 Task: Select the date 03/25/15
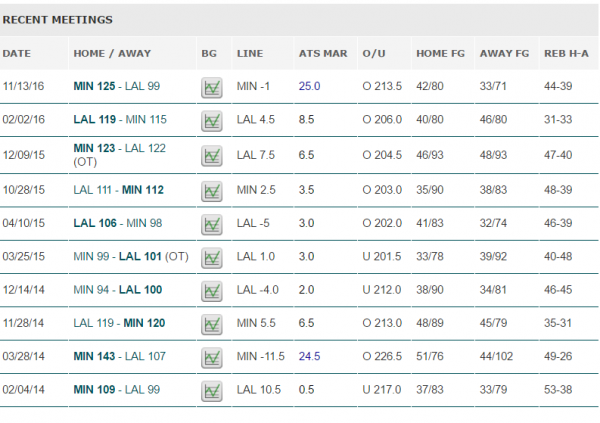(x=23, y=256)
